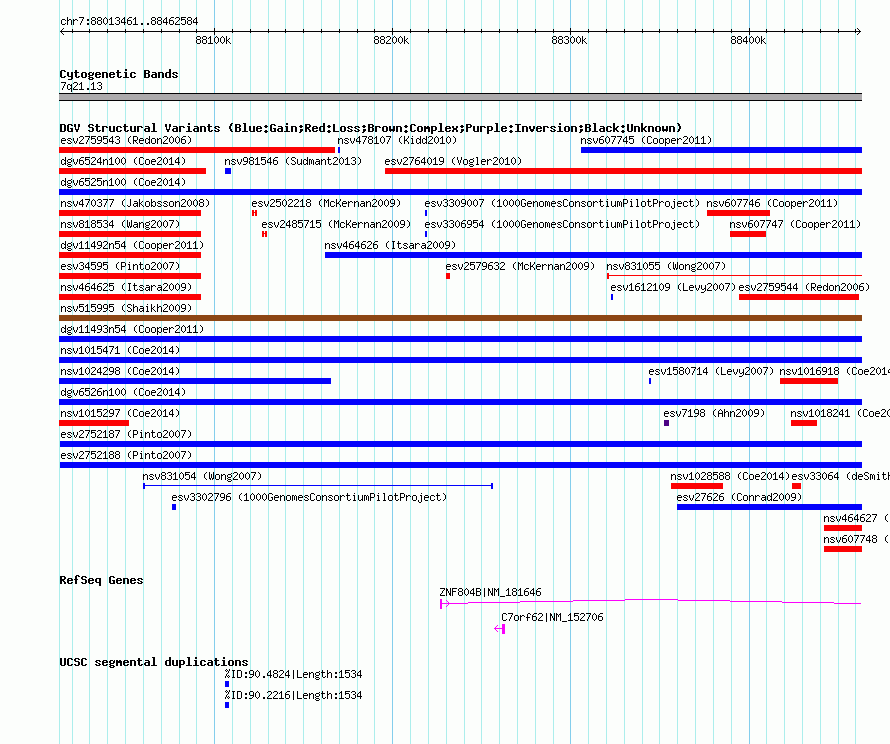890x744 pixels.
Task: Click esv34595 (Pinto2007) label
Action: tap(120, 266)
